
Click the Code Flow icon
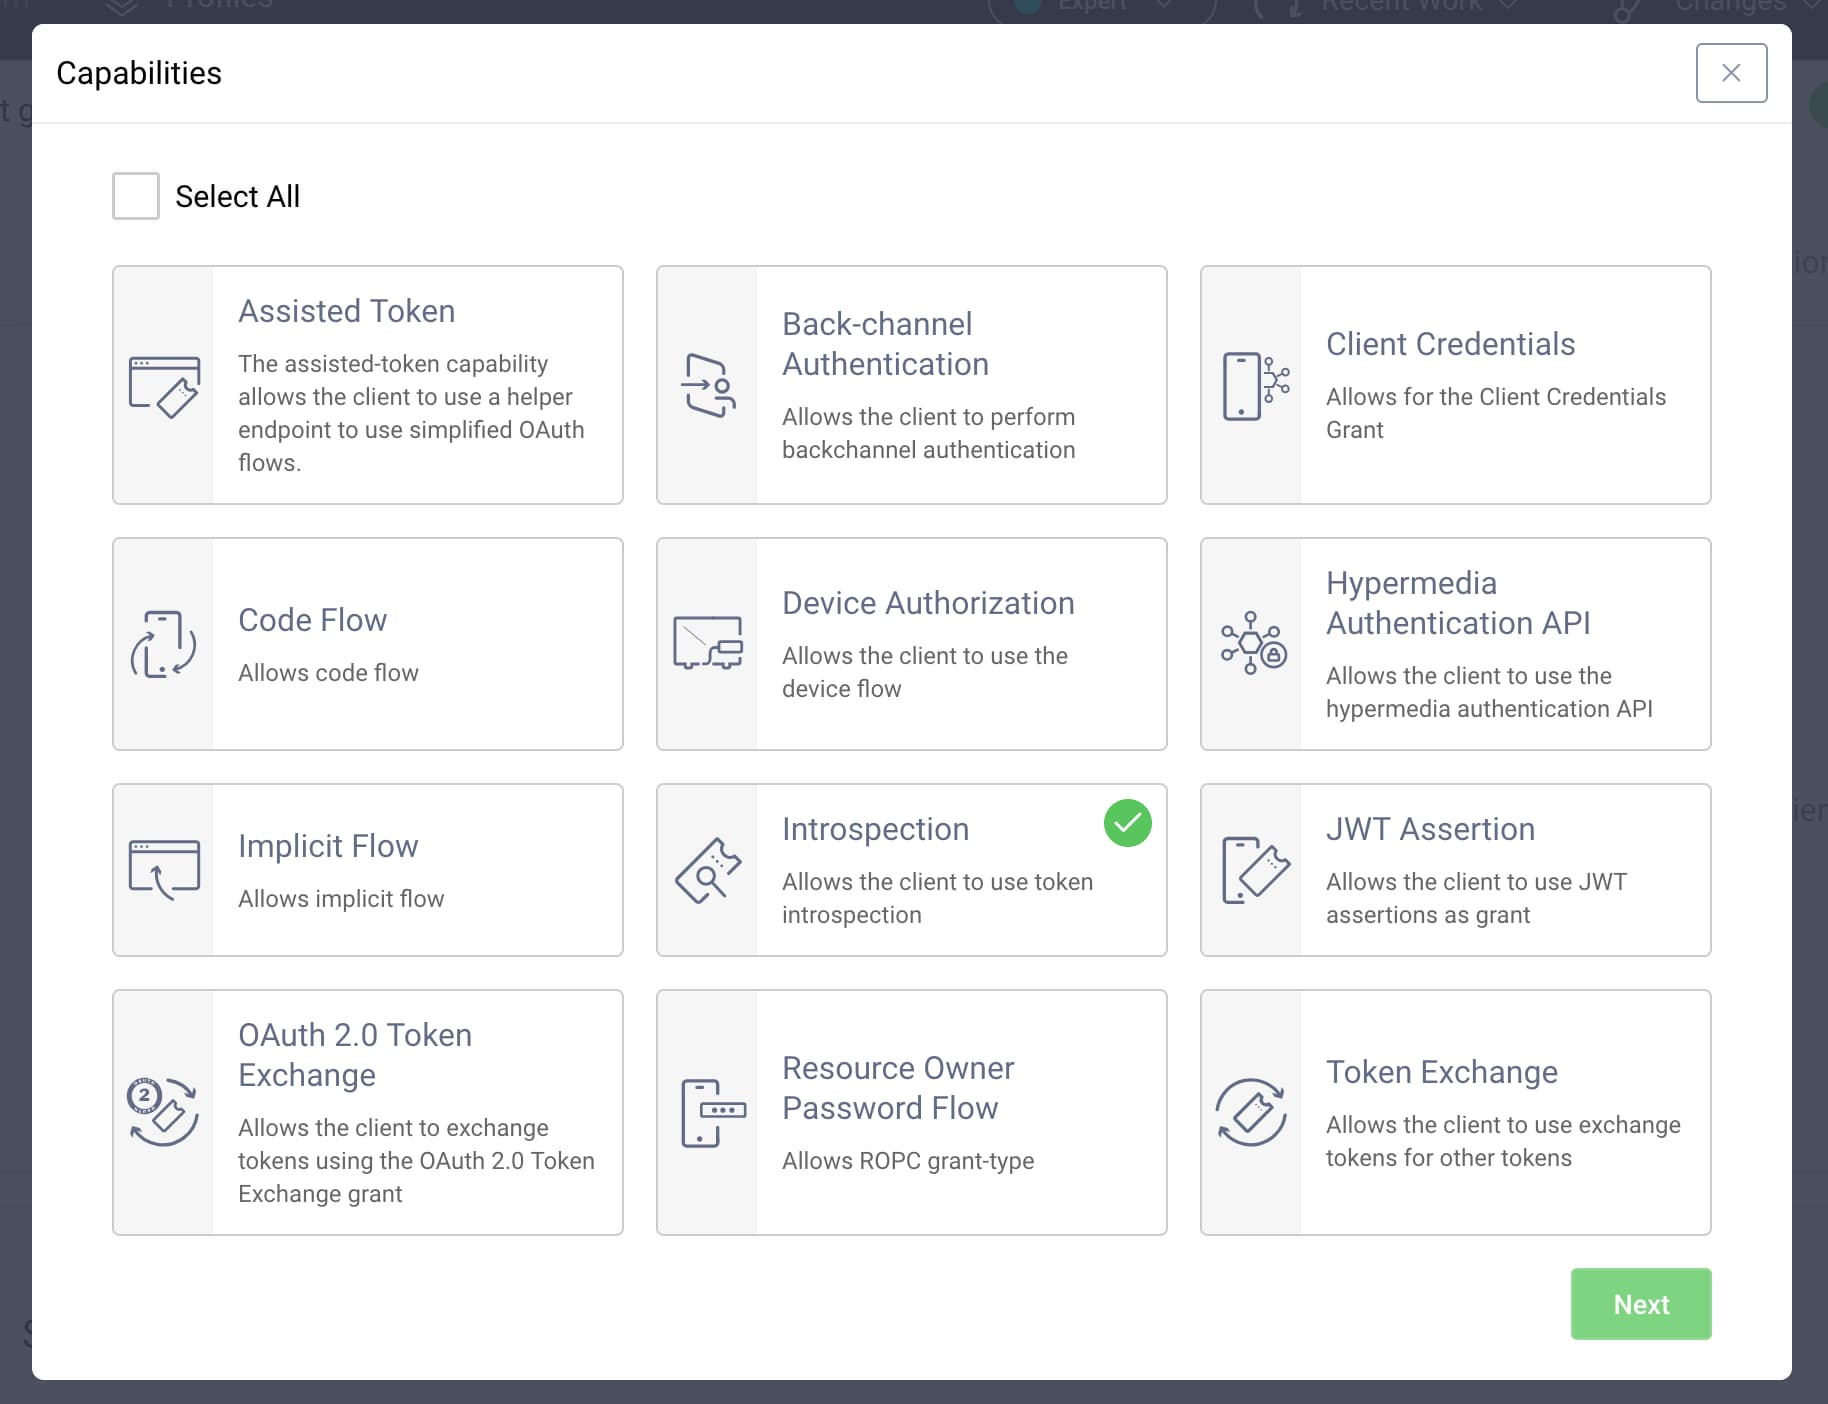164,645
